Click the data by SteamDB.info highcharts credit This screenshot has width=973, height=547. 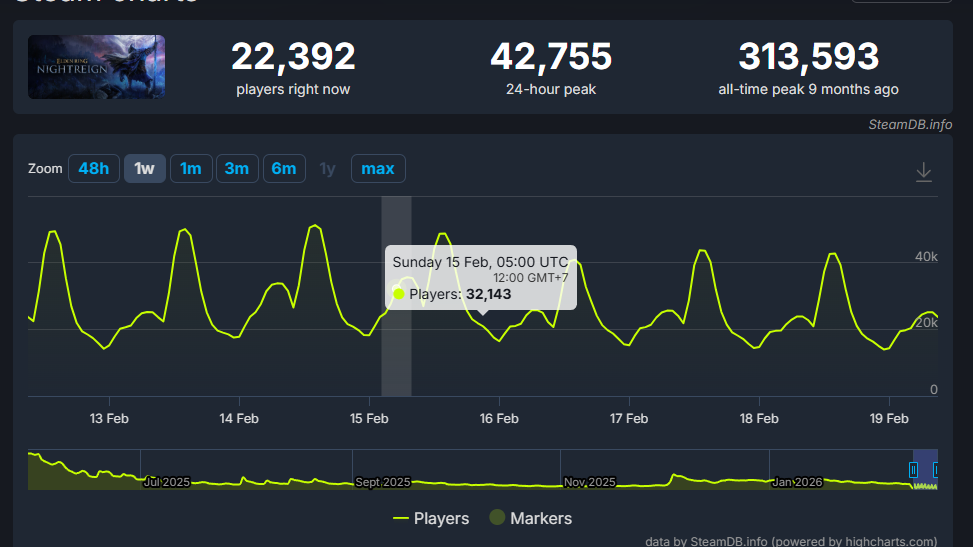tap(791, 541)
